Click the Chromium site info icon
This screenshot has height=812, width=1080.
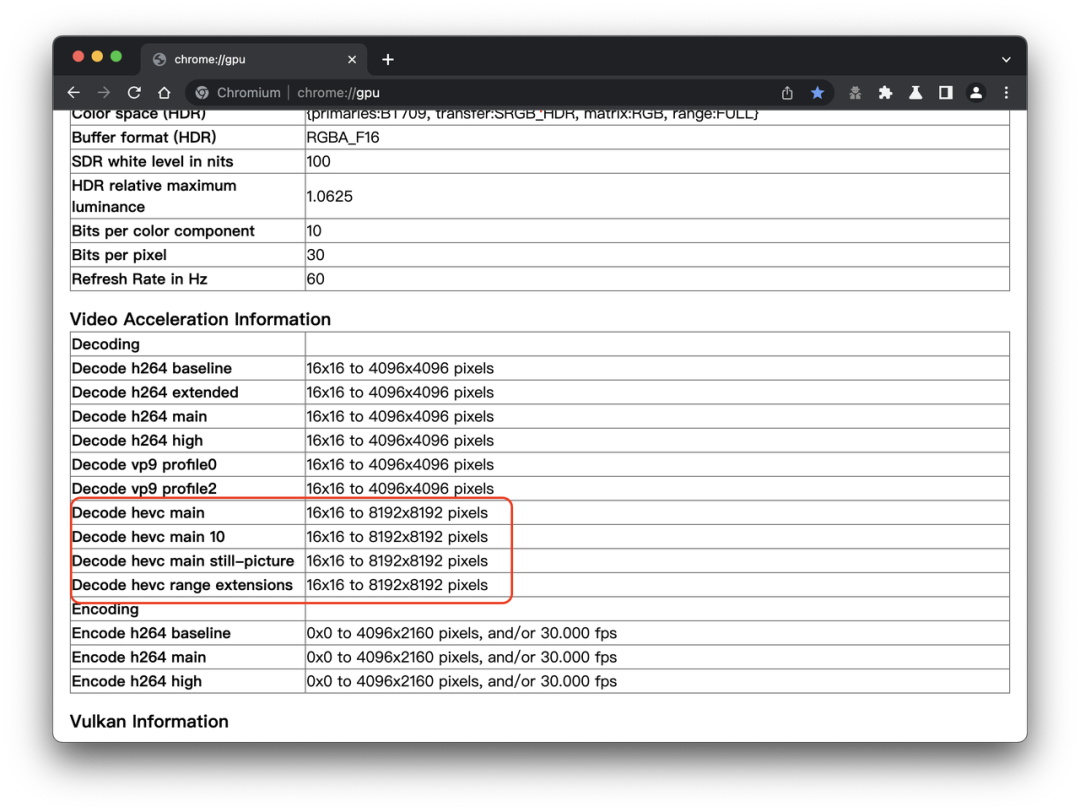(202, 92)
